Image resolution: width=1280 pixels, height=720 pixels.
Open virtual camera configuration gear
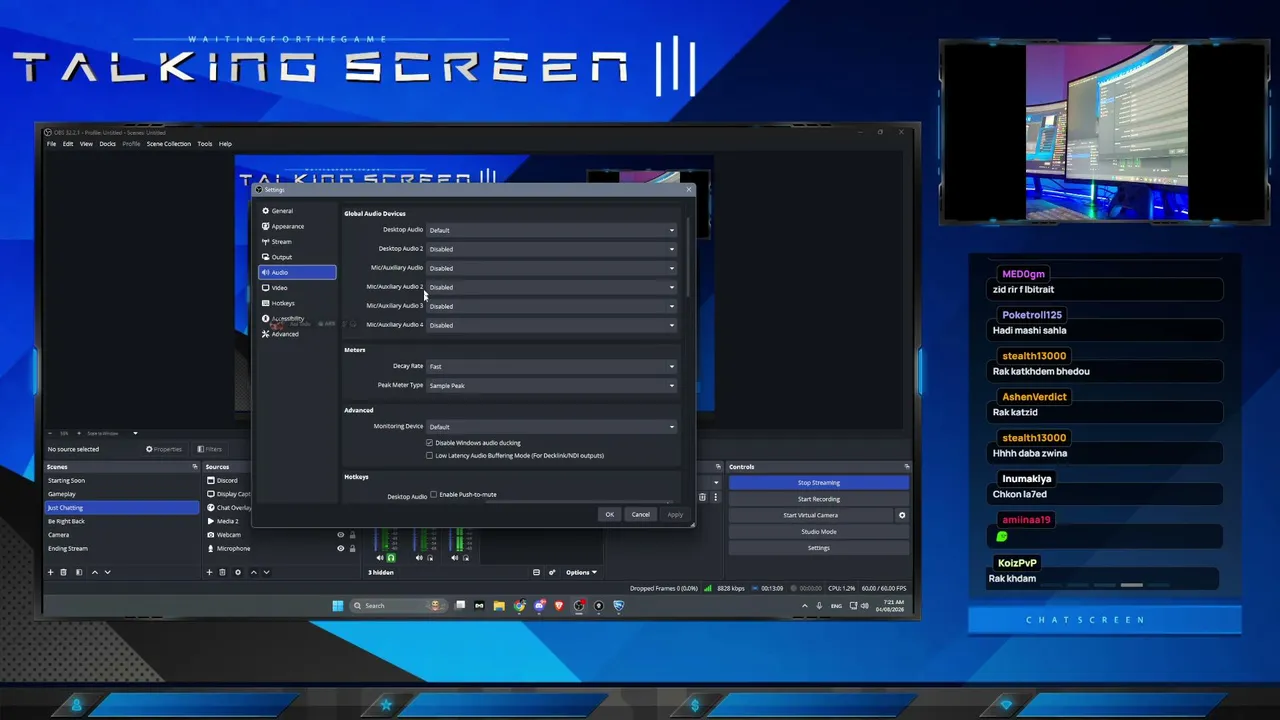click(902, 515)
